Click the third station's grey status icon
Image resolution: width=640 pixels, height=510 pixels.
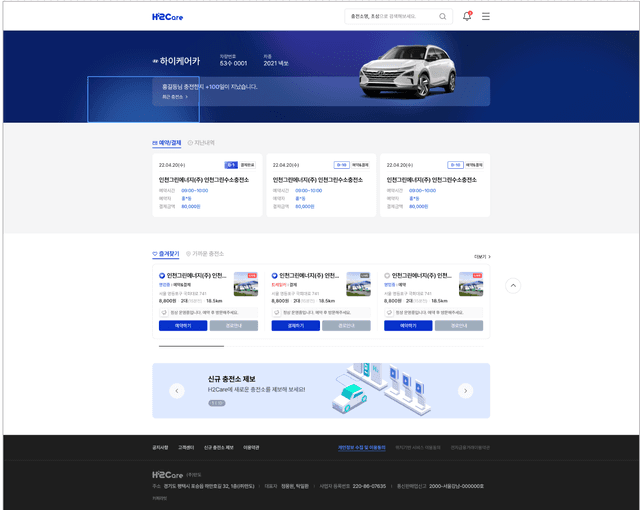pyautogui.click(x=388, y=275)
